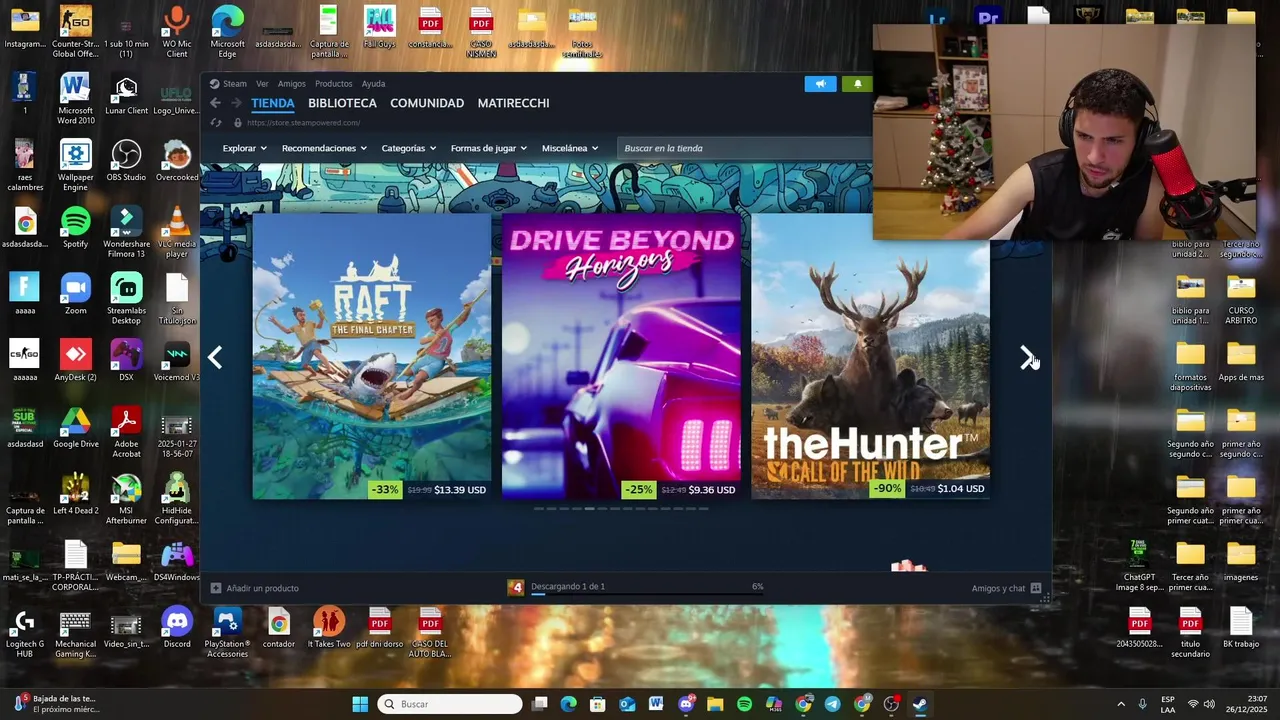Click Añadir un producto link

(262, 588)
